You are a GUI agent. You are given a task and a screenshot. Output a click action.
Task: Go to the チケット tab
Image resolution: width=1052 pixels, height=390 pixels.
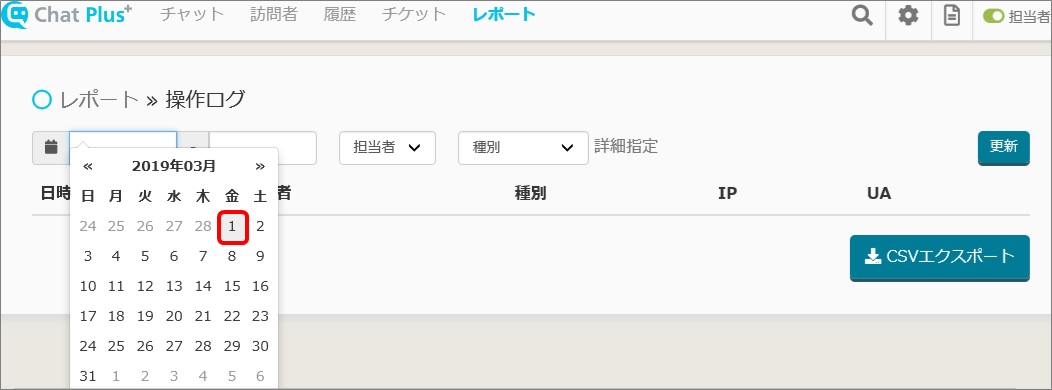click(x=414, y=14)
